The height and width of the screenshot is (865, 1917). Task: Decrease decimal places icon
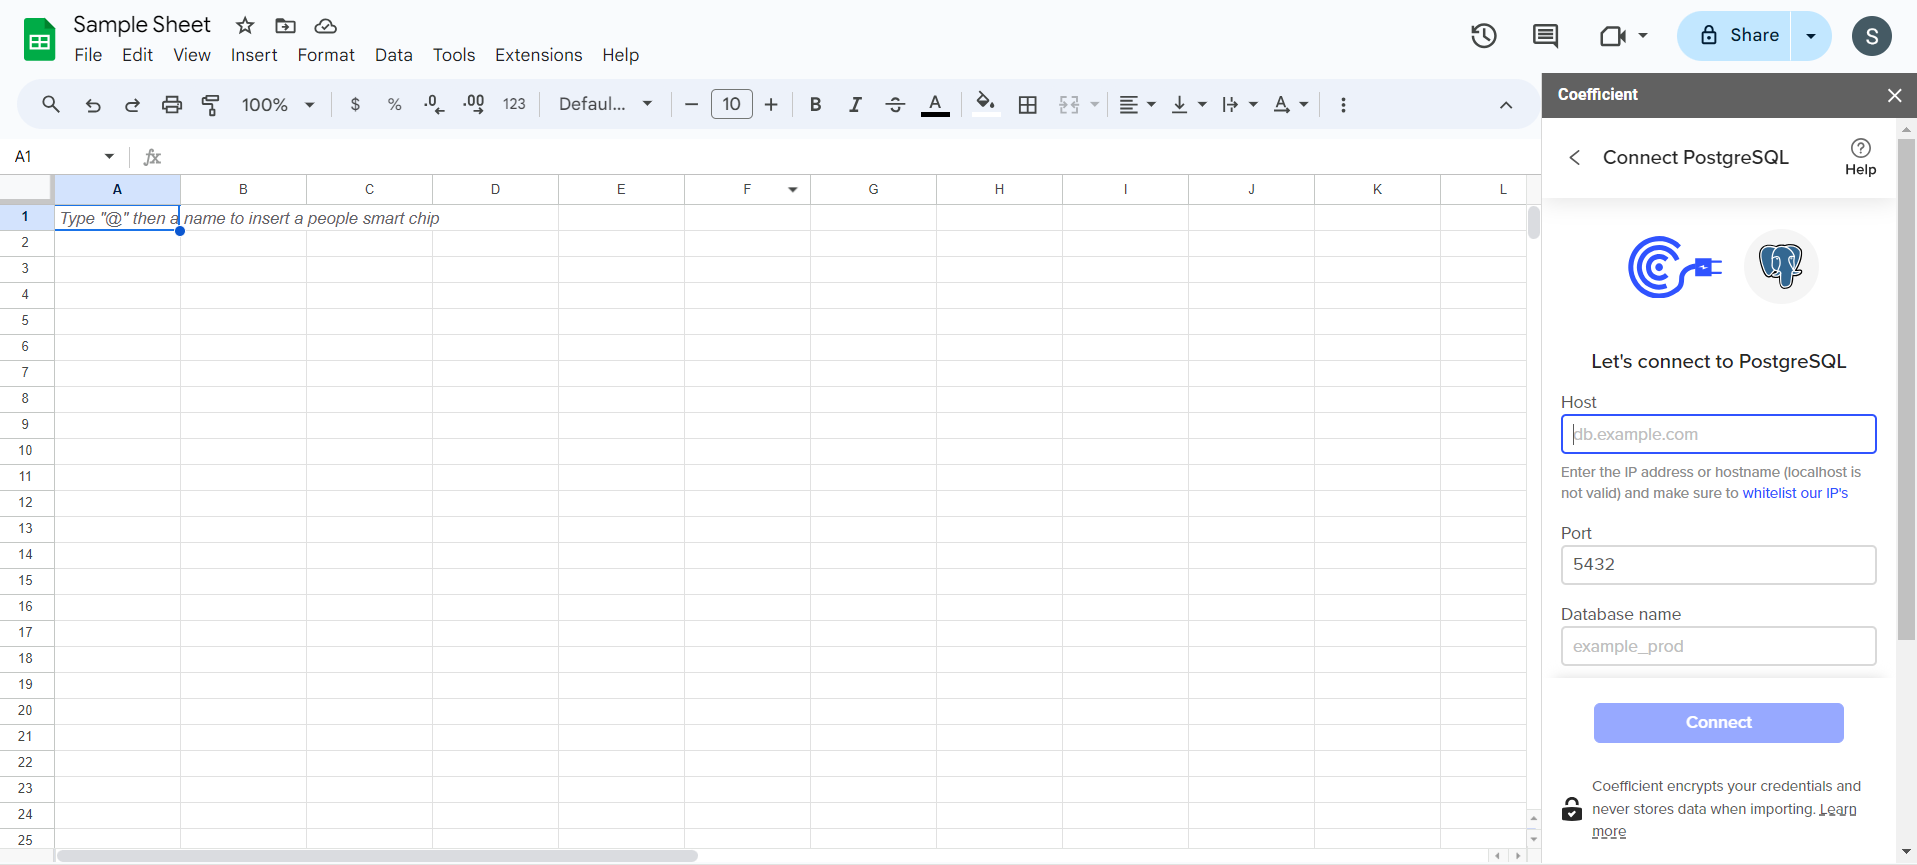[x=434, y=105]
